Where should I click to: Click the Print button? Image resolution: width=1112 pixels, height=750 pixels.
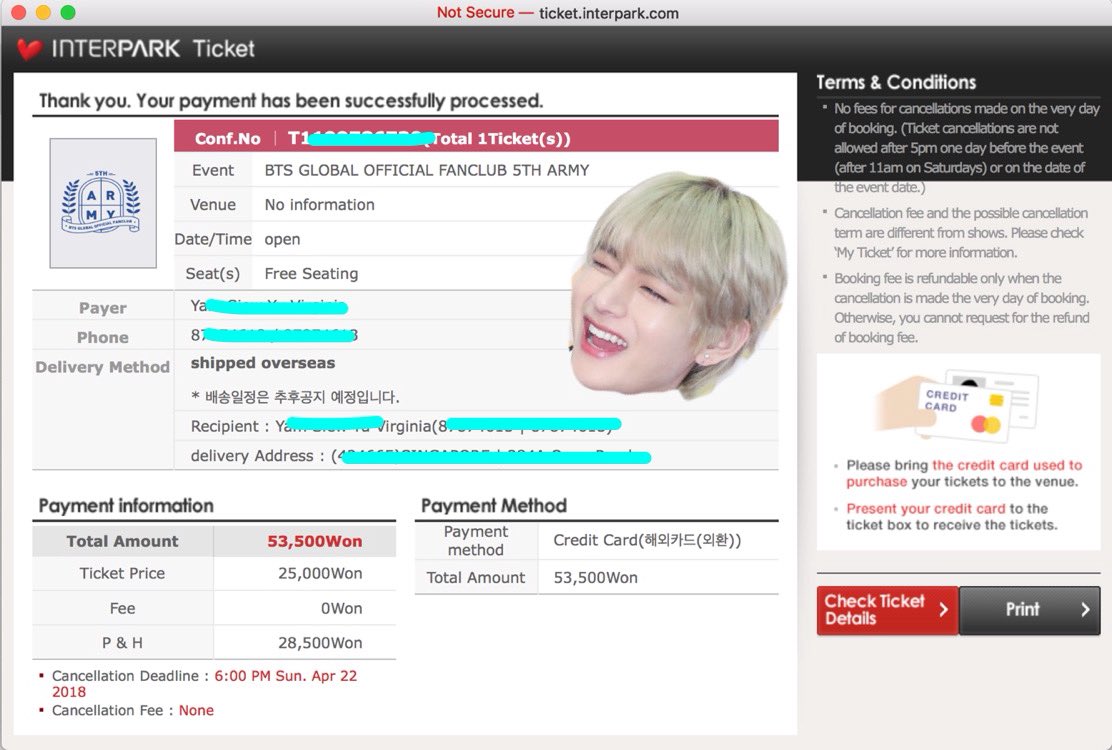[x=1030, y=610]
